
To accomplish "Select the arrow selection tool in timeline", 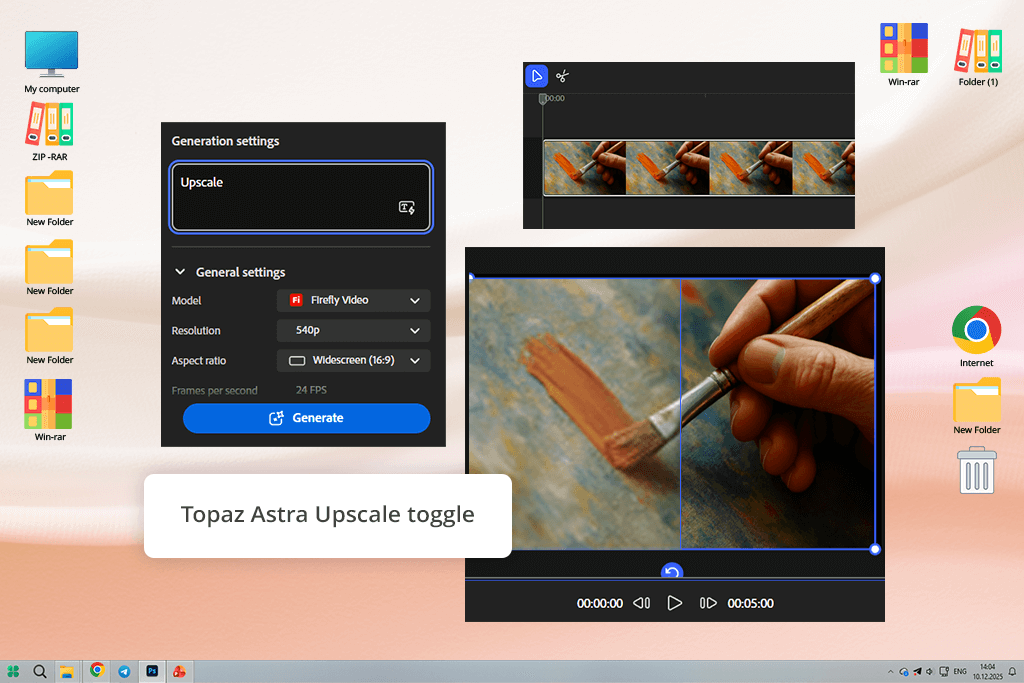I will pos(537,76).
